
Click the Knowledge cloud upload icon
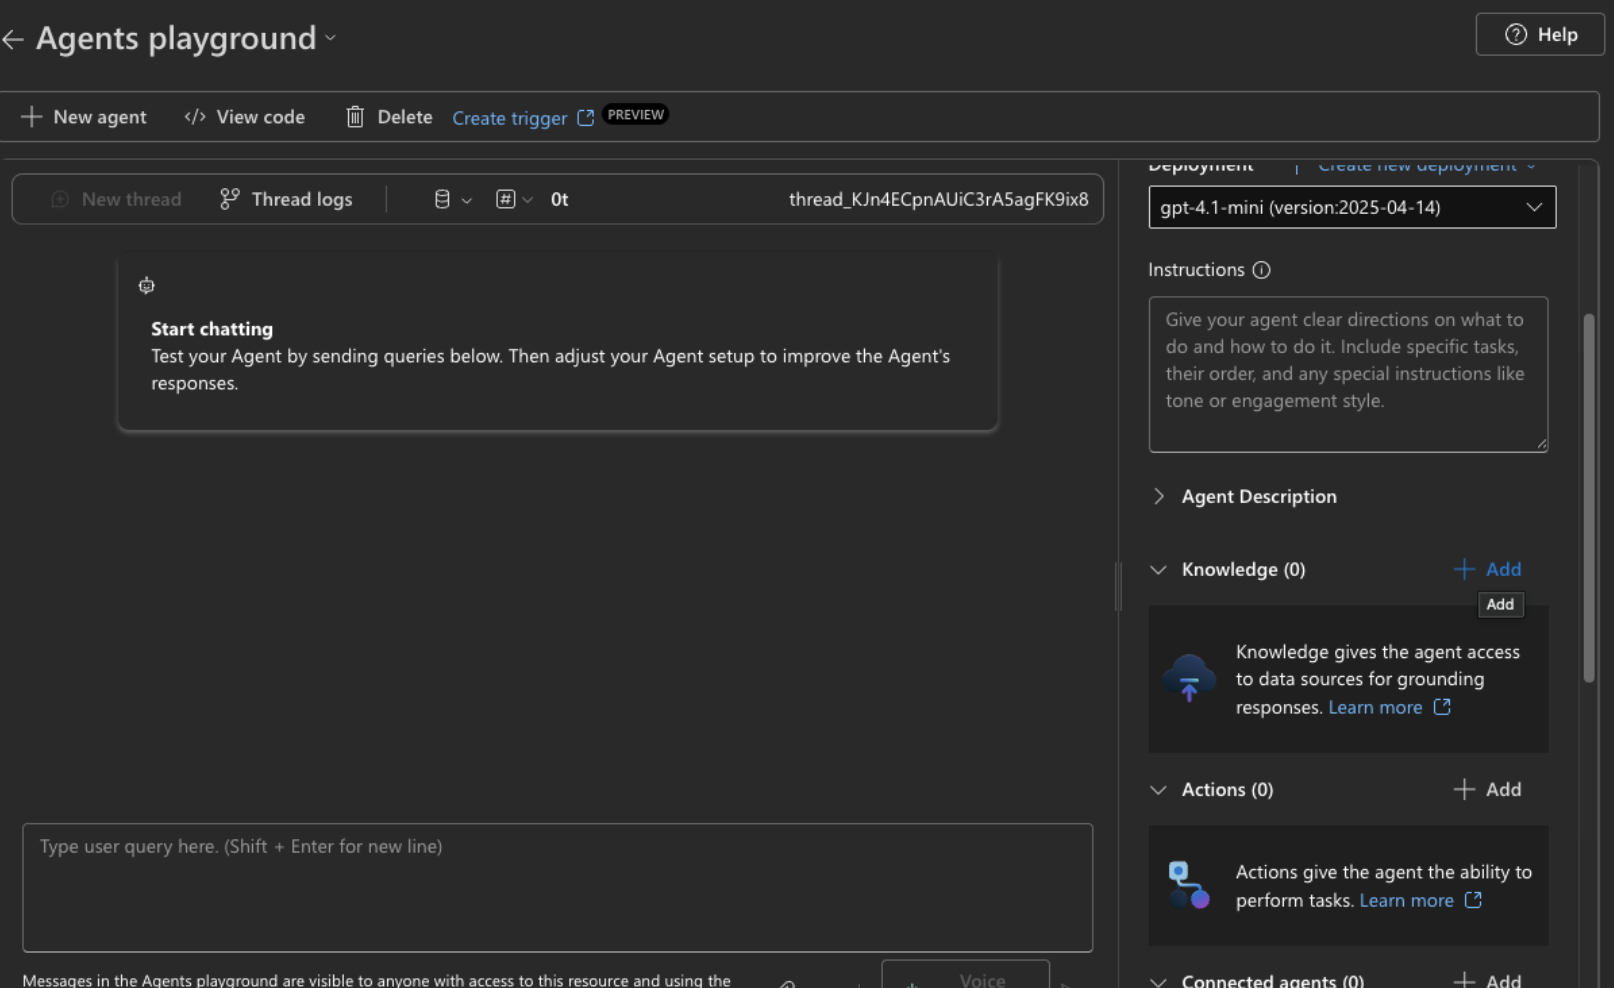1189,678
